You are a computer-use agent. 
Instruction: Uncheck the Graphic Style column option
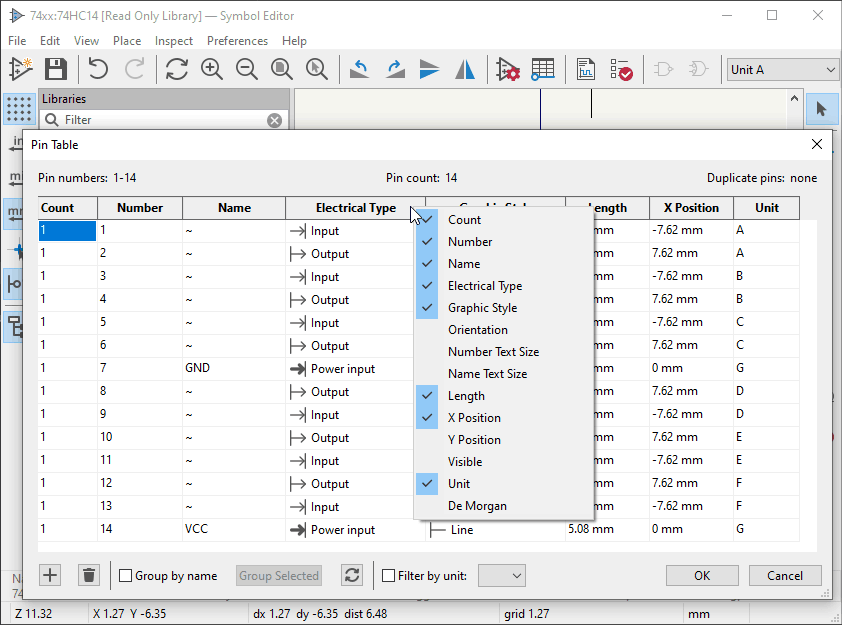[484, 308]
